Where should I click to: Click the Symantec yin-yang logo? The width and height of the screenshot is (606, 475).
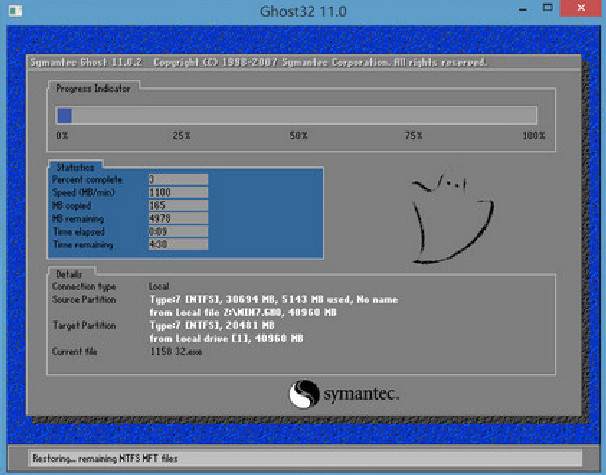click(x=304, y=394)
